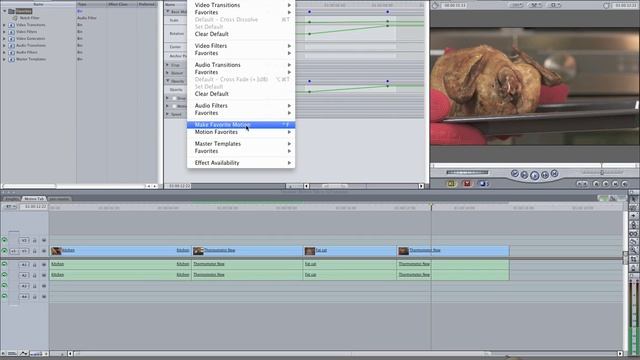This screenshot has width=640, height=360.
Task: Open Effect Availability submenu
Action: pos(241,163)
